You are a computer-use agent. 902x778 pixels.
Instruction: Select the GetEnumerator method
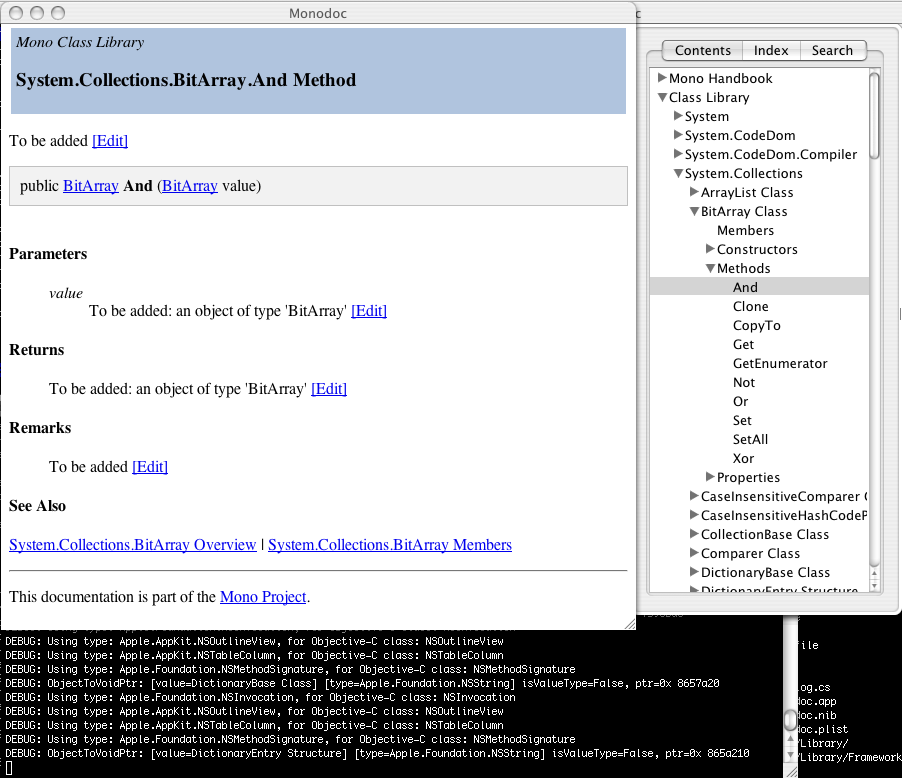pyautogui.click(x=780, y=363)
